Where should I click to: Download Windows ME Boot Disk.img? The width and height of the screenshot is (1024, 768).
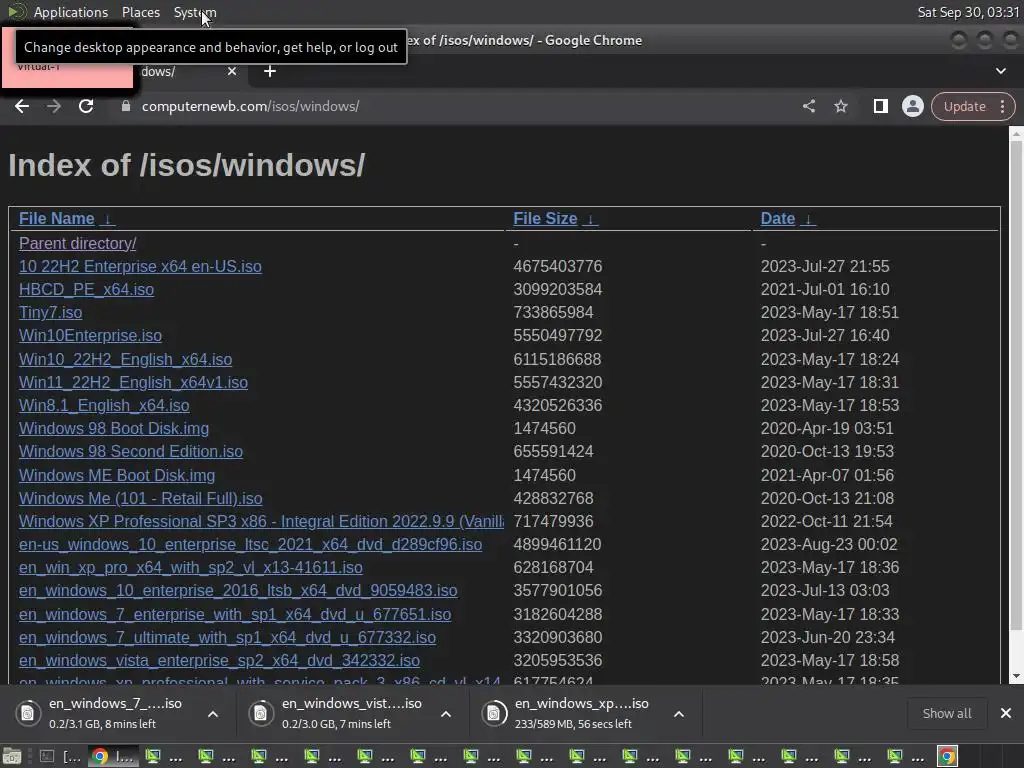(117, 475)
